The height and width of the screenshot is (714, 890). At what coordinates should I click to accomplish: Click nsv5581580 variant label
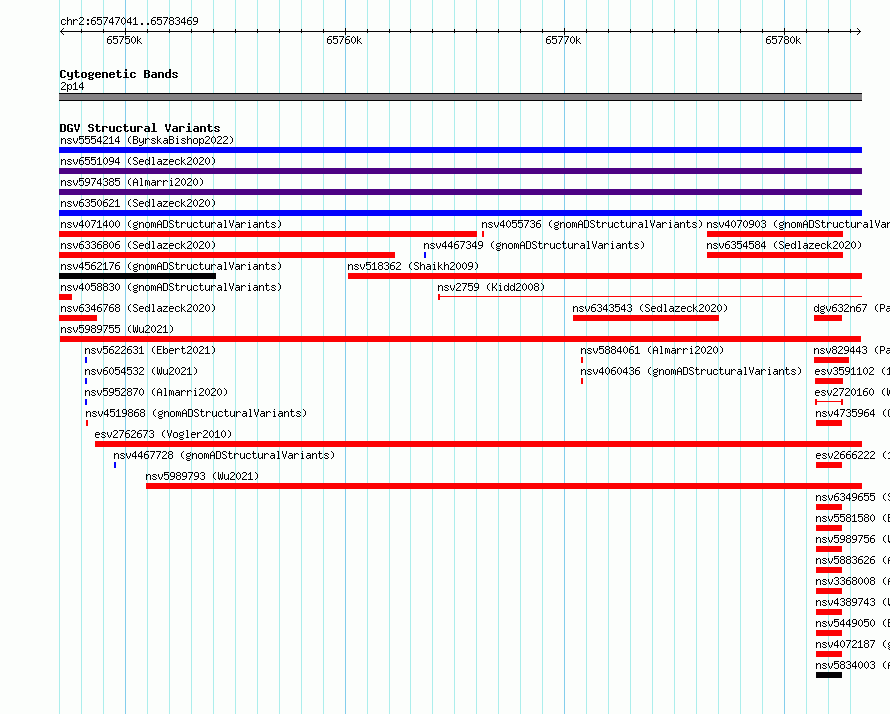point(853,518)
